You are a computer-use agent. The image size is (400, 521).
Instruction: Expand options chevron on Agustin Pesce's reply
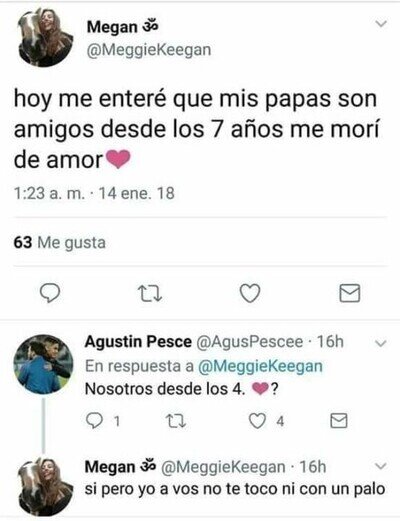(381, 343)
